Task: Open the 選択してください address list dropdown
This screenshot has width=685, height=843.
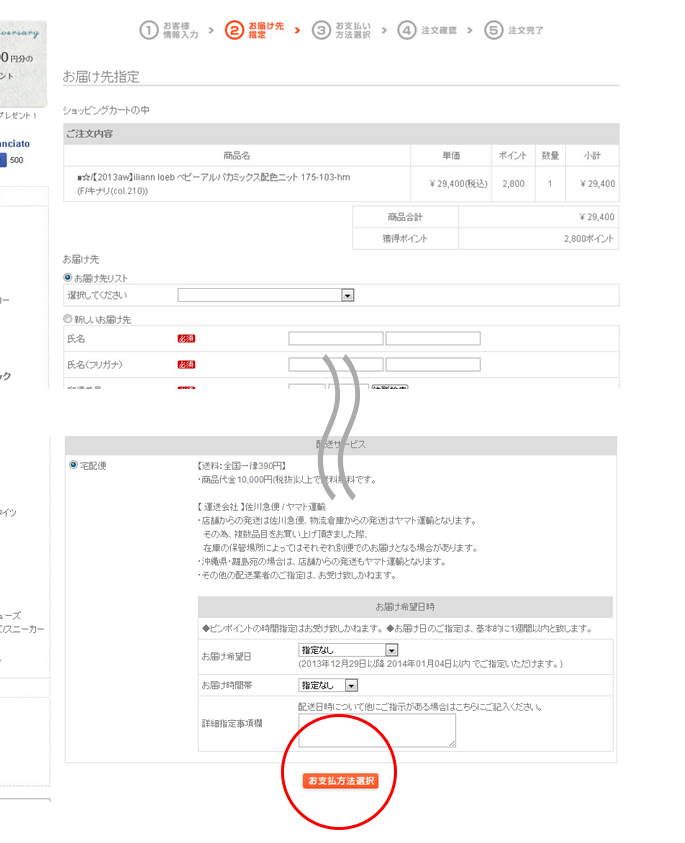Action: 266,295
